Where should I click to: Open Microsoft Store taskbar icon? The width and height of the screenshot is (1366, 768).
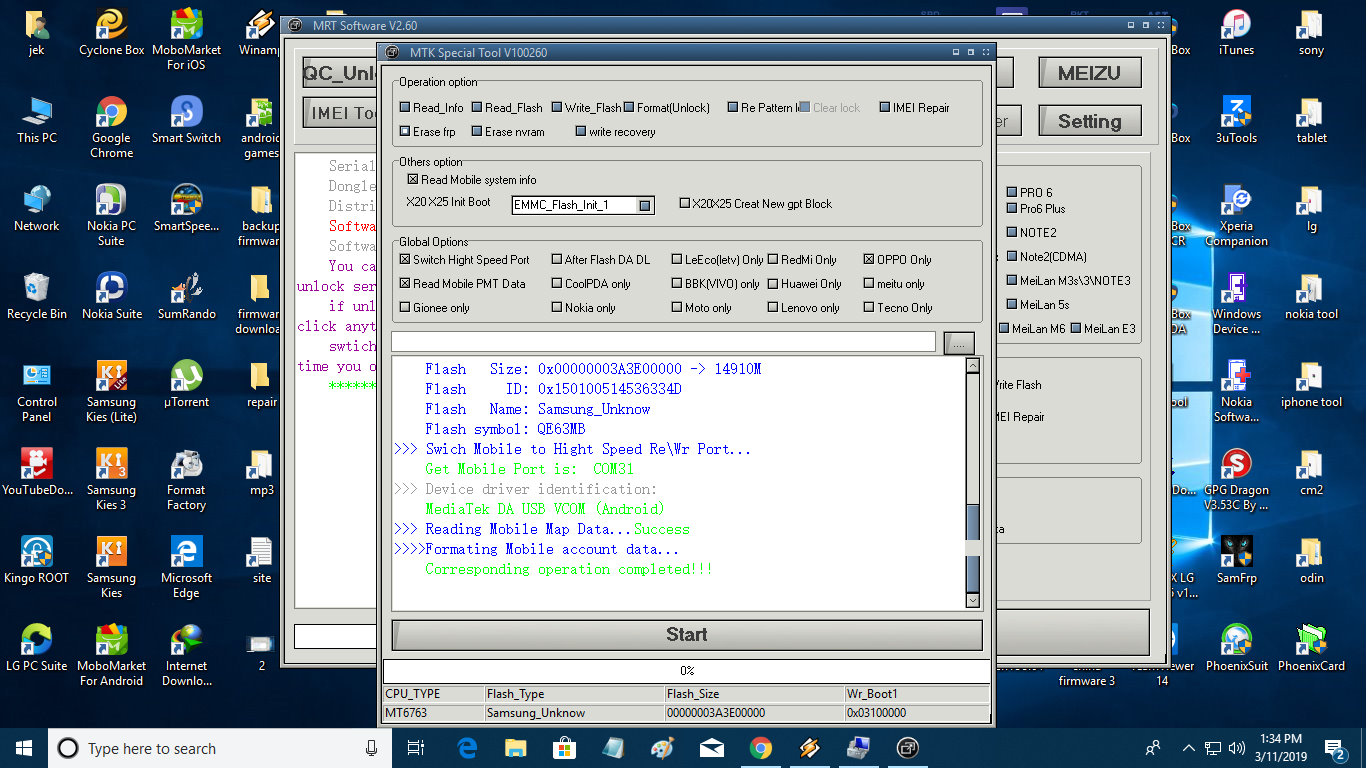(564, 747)
